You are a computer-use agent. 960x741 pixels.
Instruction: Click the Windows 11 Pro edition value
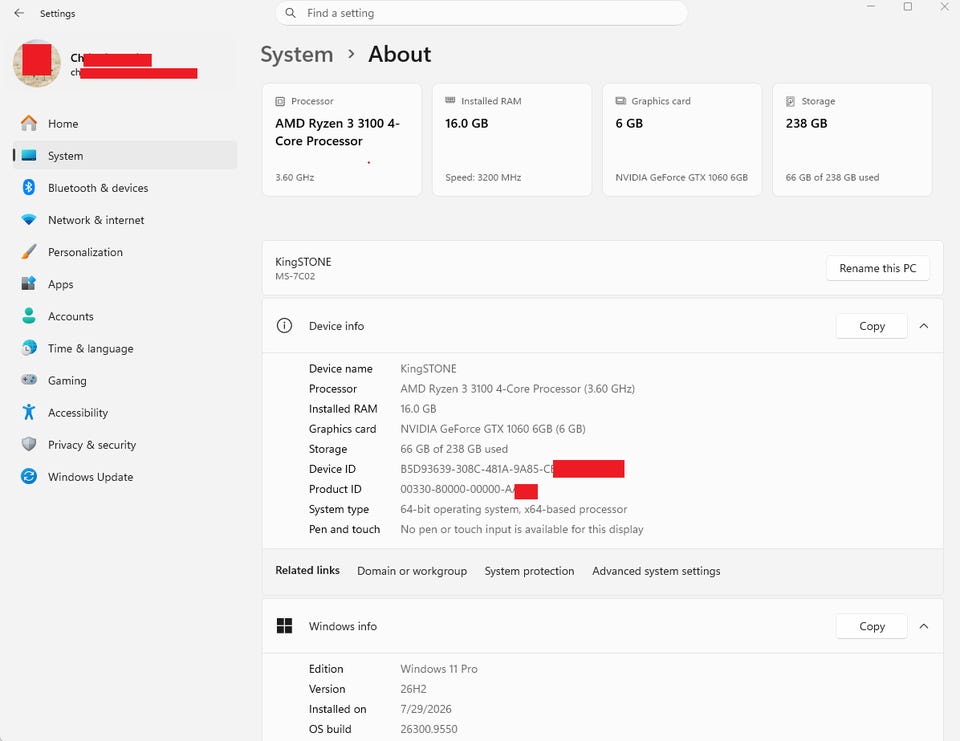pyautogui.click(x=439, y=669)
